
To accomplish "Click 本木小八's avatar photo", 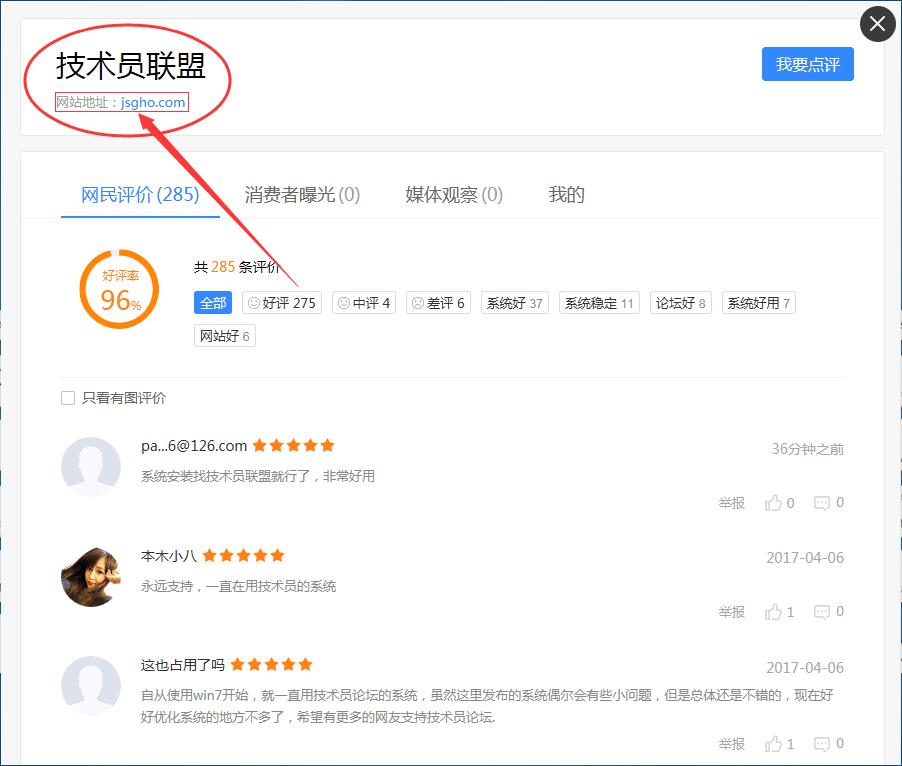I will [91, 577].
